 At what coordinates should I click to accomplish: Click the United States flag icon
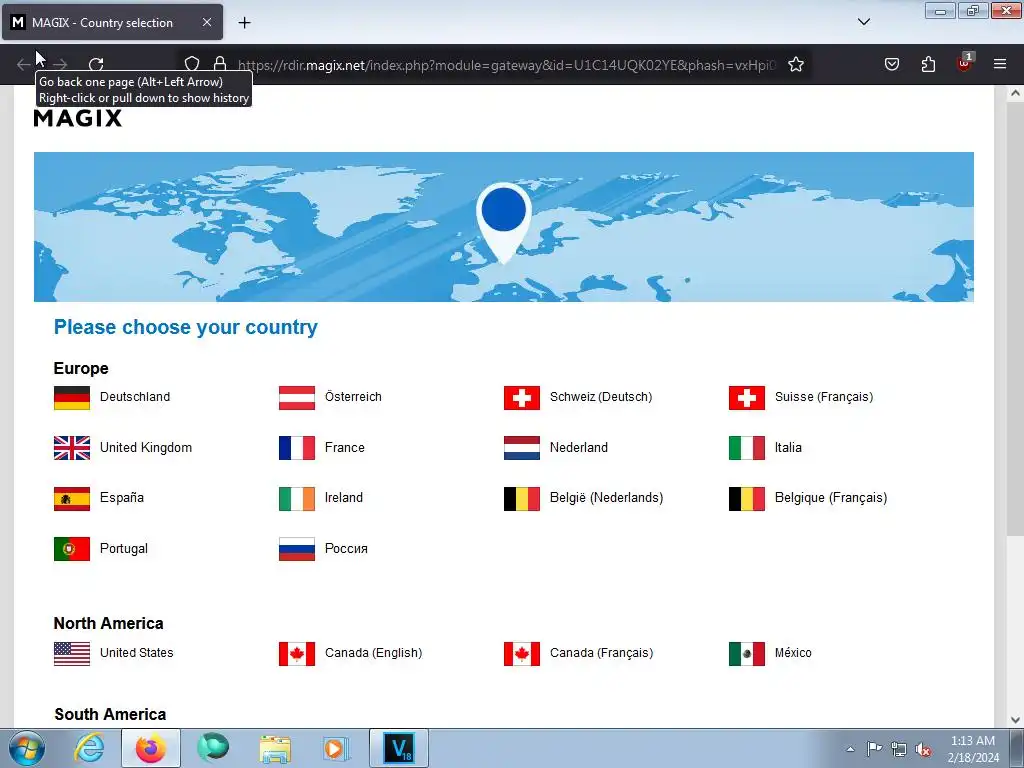pos(72,654)
